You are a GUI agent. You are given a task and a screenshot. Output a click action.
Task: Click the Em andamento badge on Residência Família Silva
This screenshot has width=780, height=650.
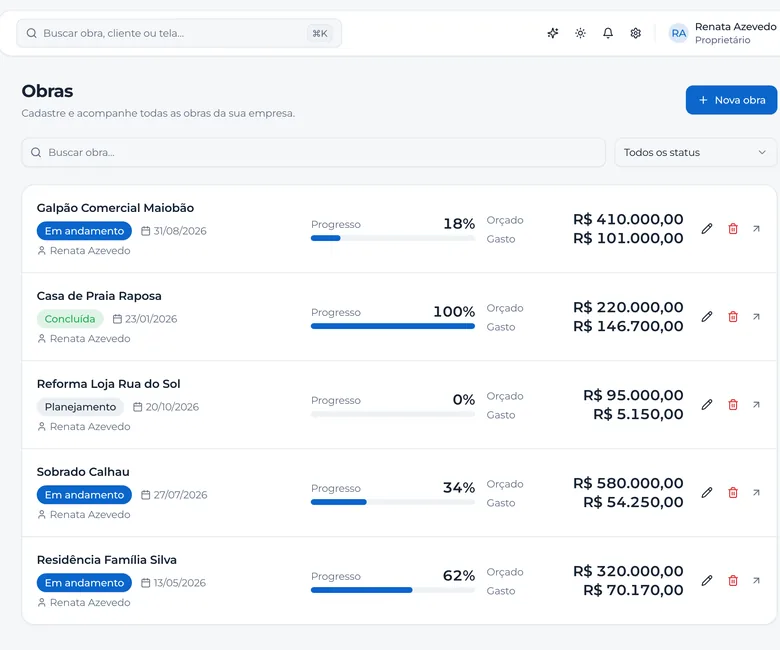[x=84, y=583]
